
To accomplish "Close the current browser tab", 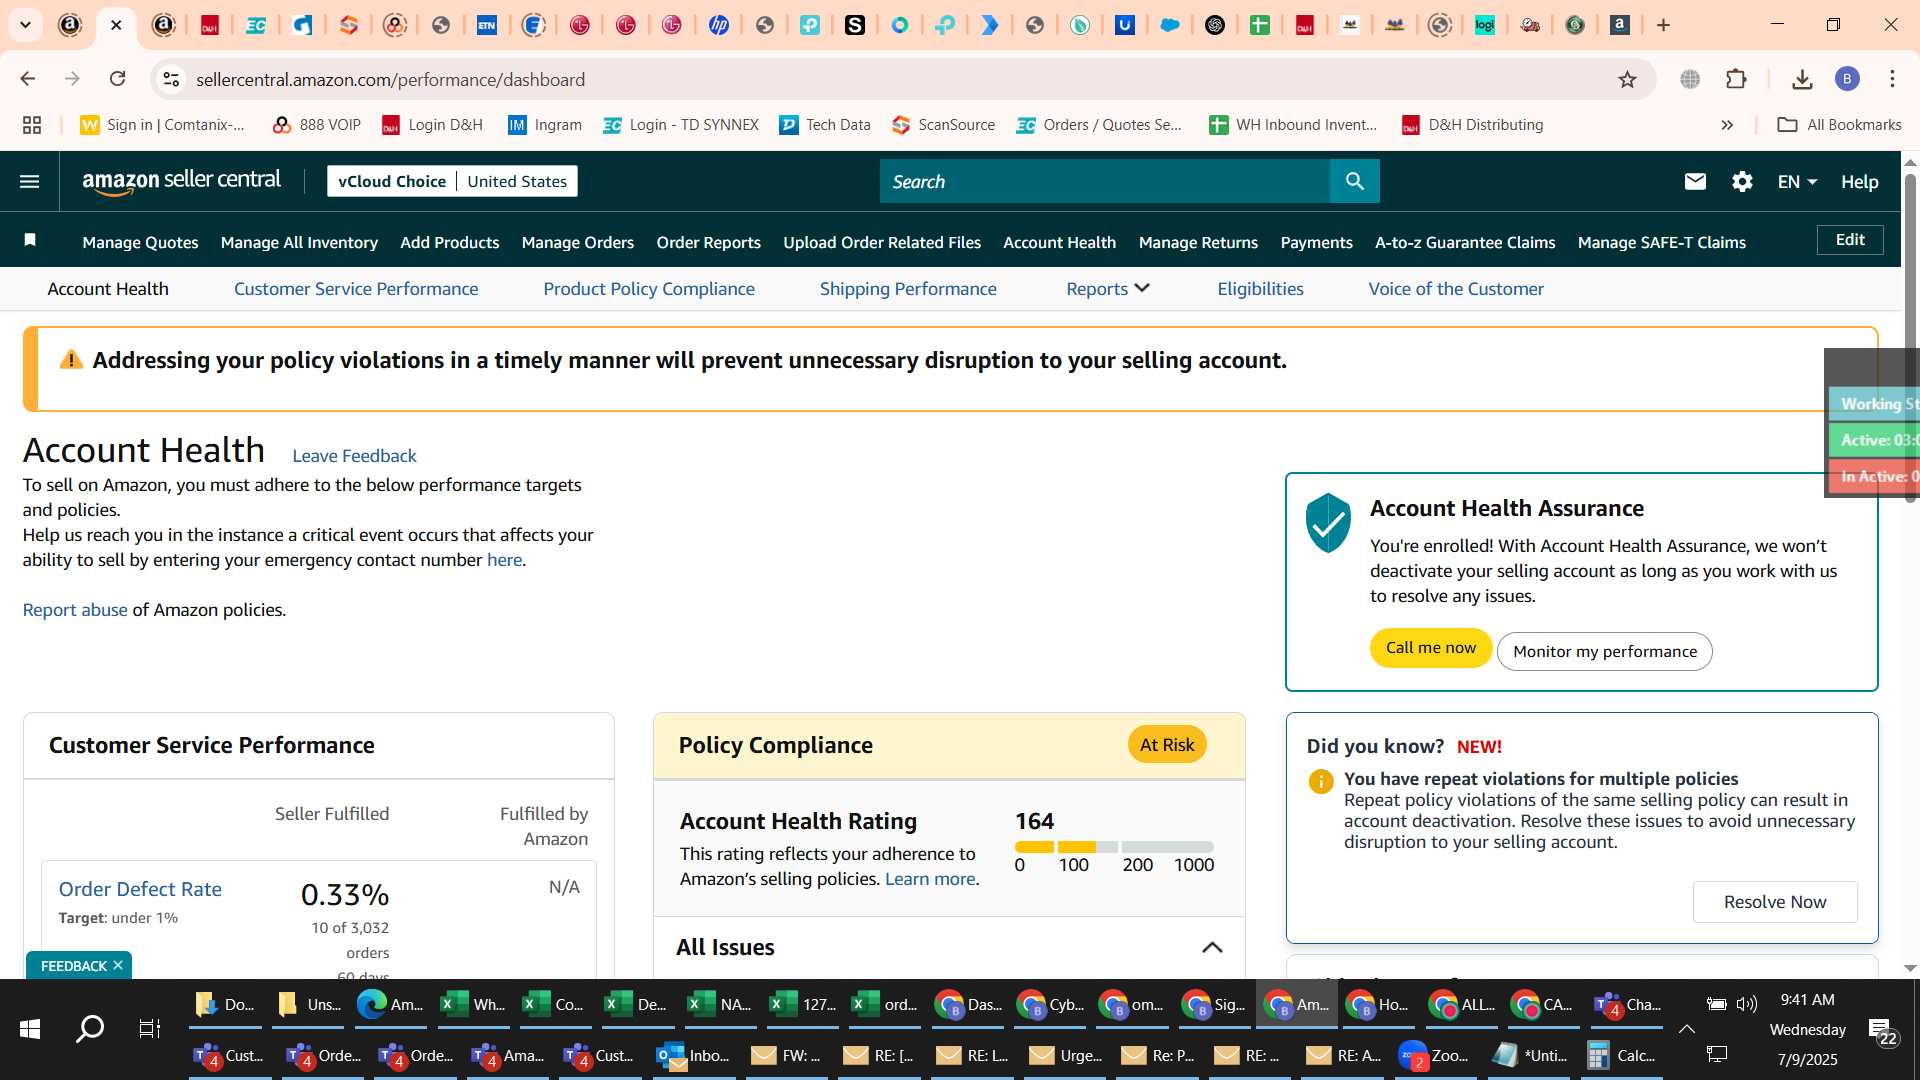I will tap(116, 25).
